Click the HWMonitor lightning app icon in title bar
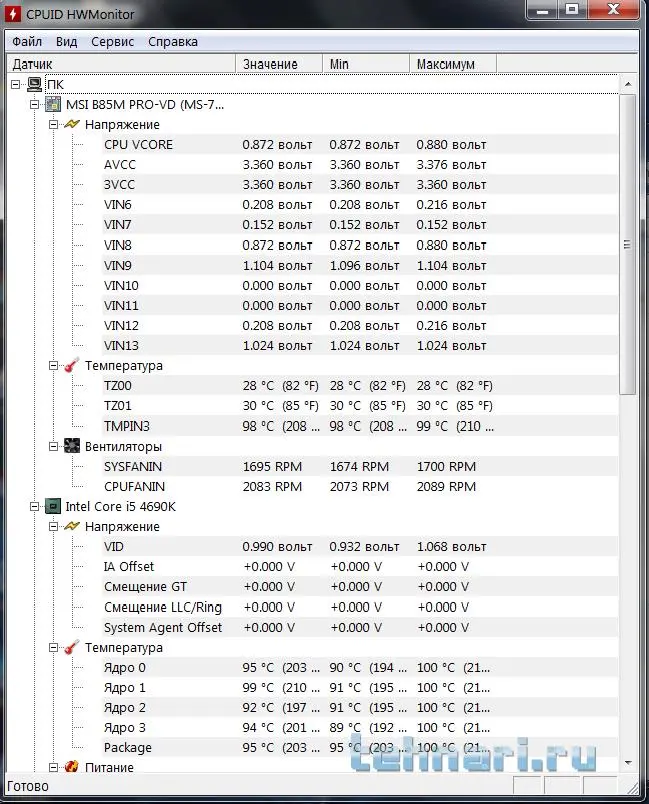This screenshot has height=804, width=649. (13, 13)
